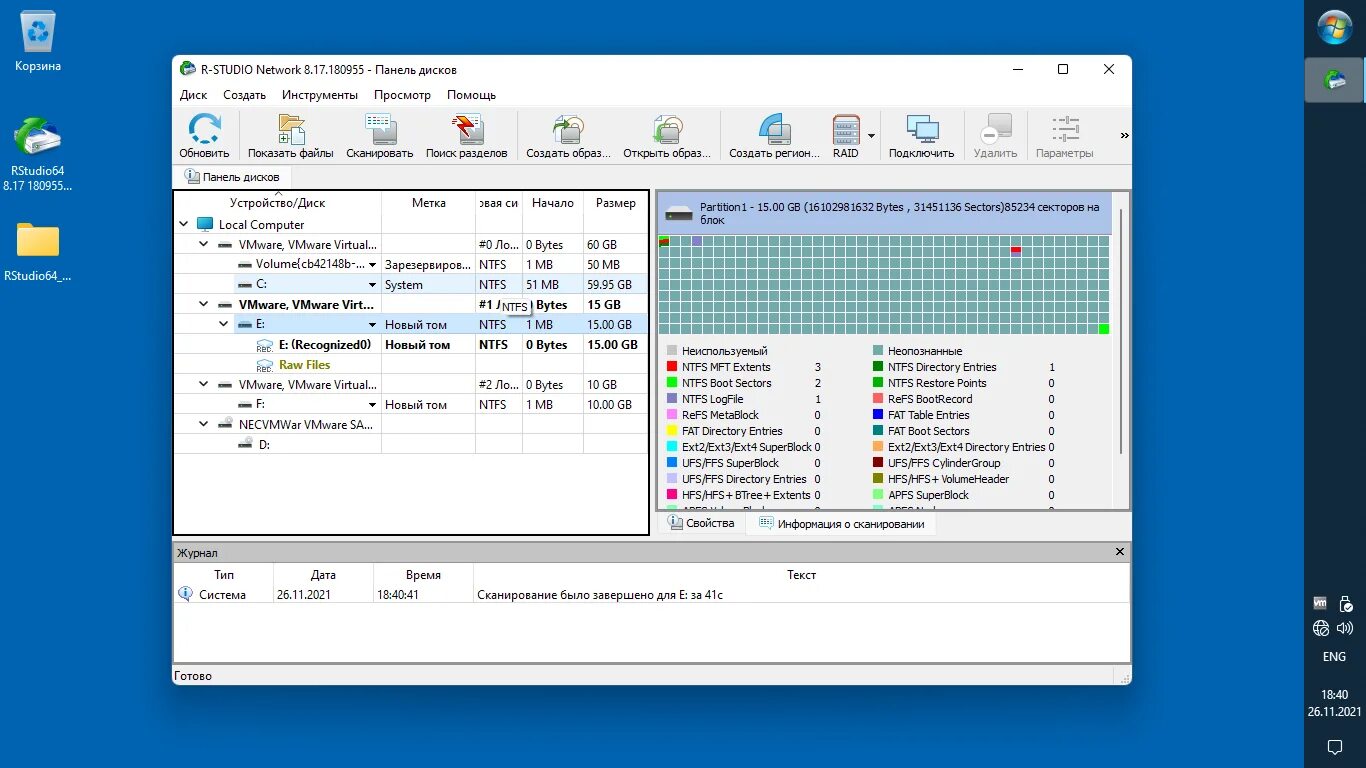
Task: Click bright green block in scan map
Action: [x=1104, y=329]
